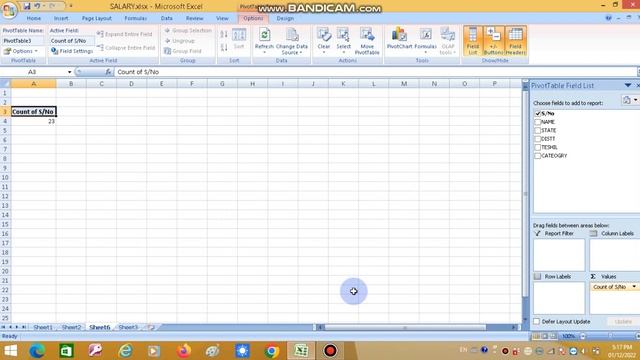Toggle the +/- Buttons display
This screenshot has height=360, width=640.
point(493,41)
